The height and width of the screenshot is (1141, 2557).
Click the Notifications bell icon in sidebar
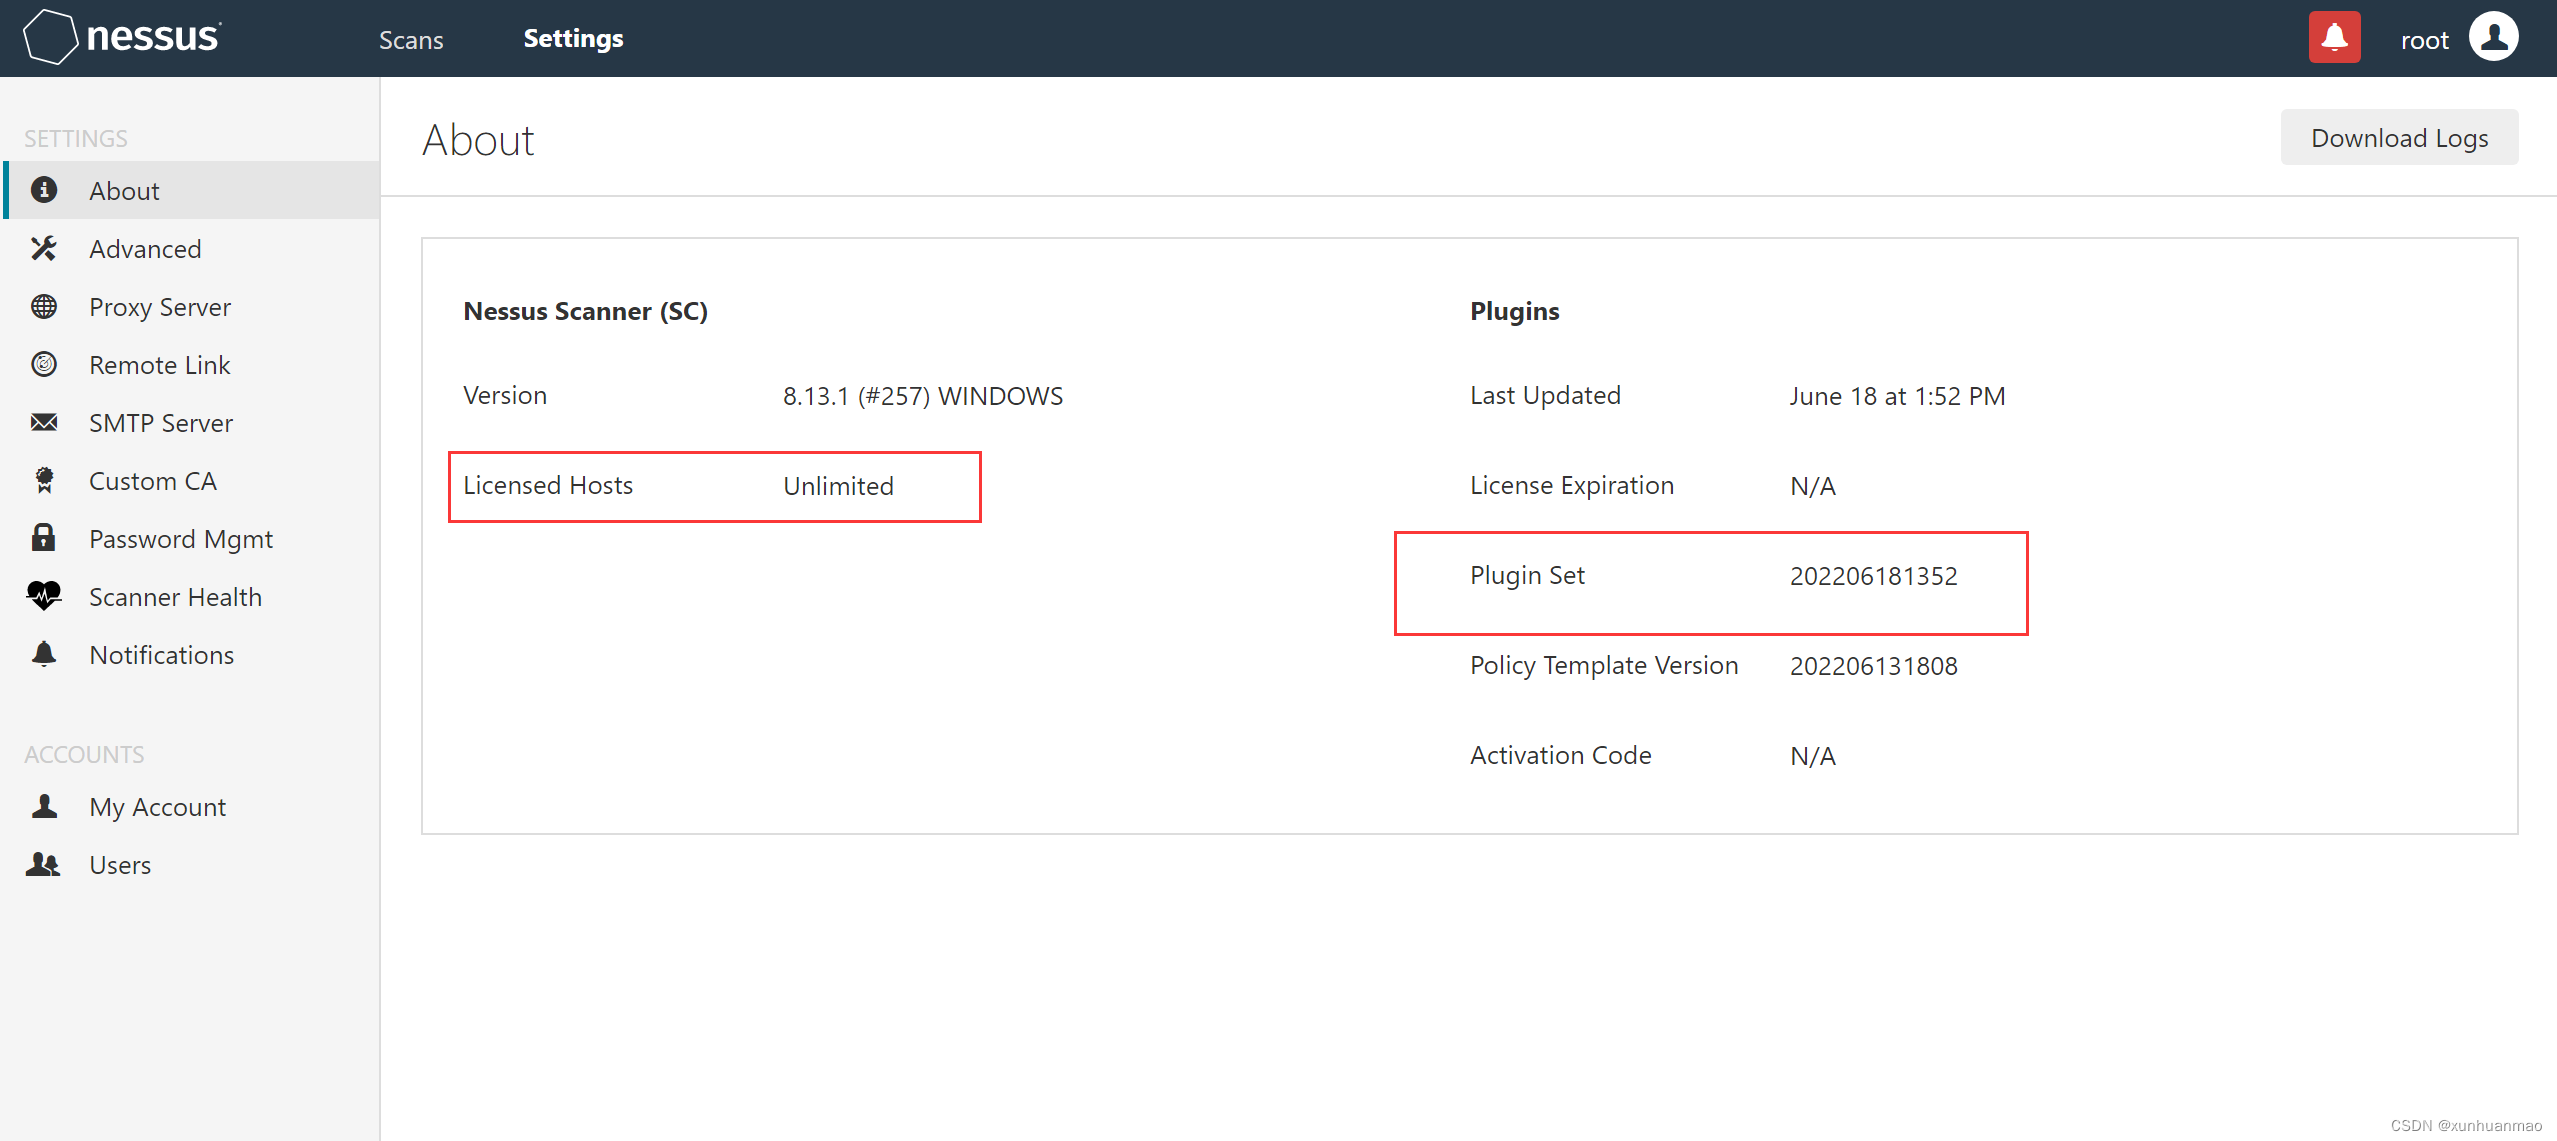[44, 654]
